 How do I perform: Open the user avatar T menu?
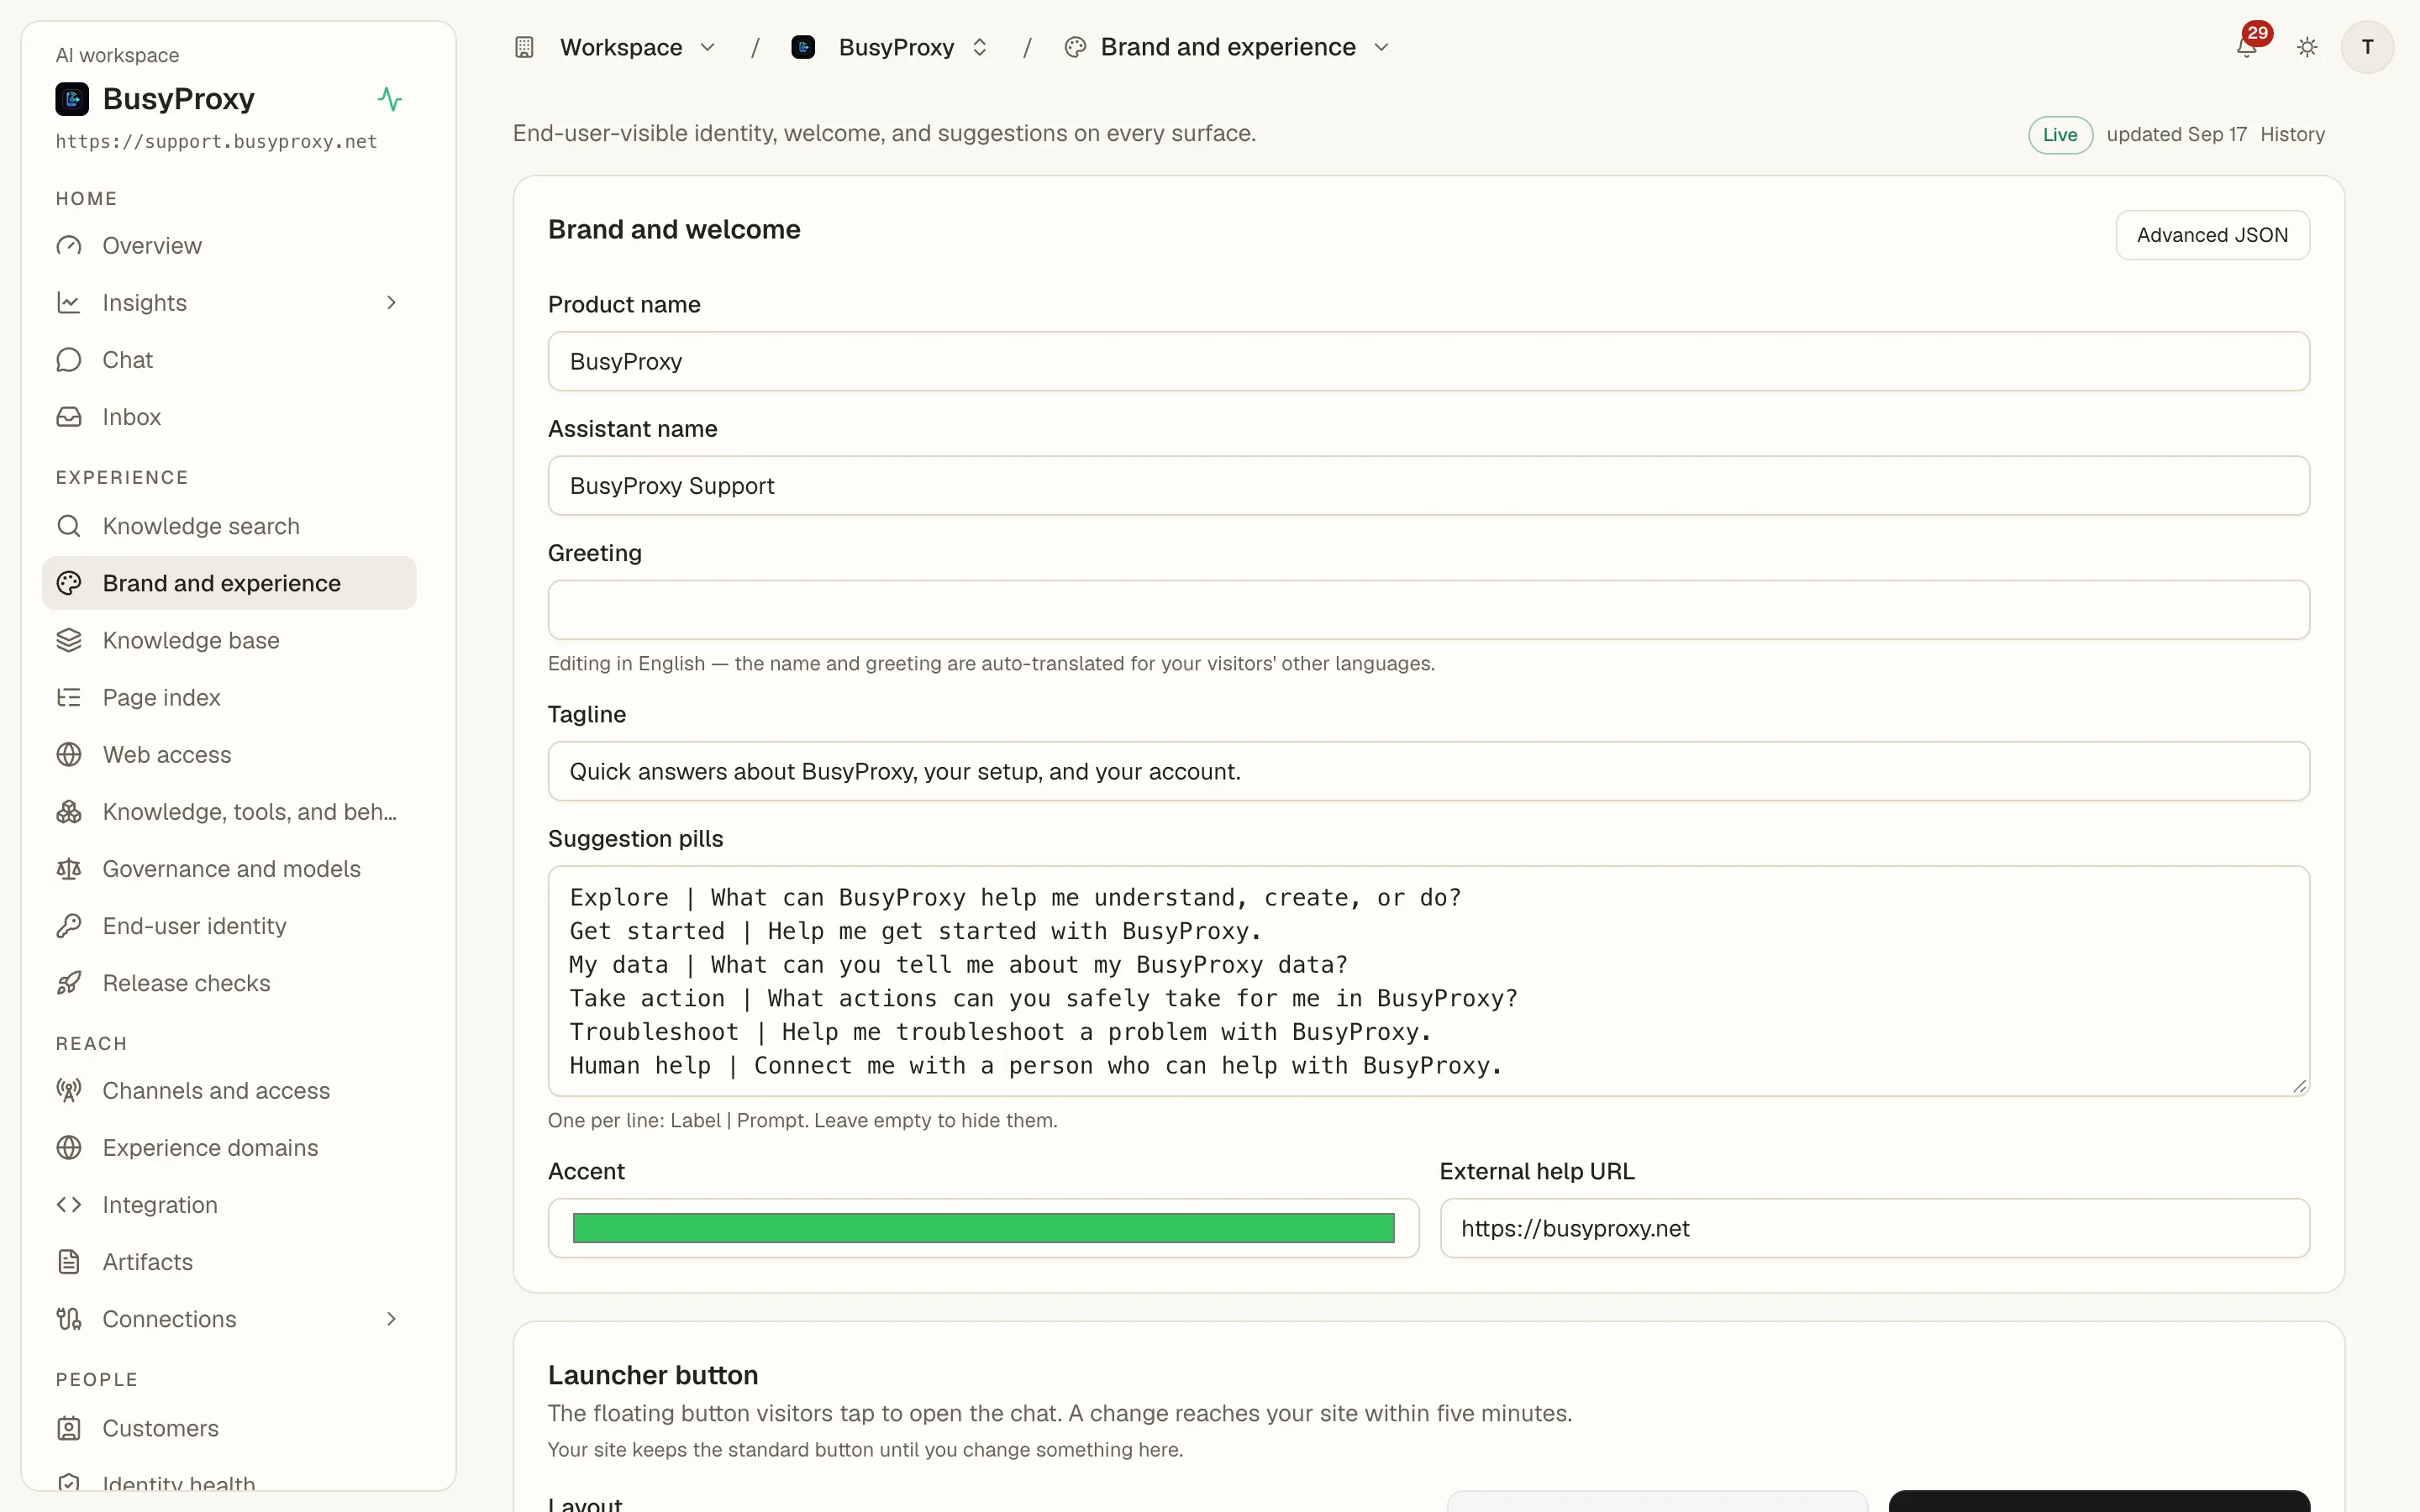[x=2367, y=47]
